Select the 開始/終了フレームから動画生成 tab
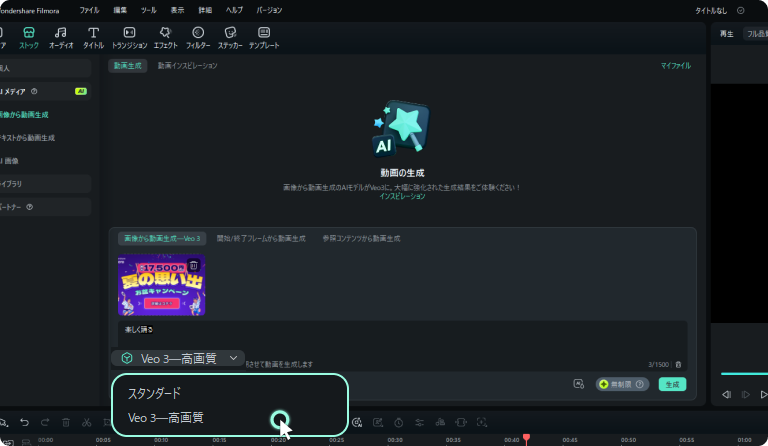The image size is (768, 446). [x=261, y=238]
